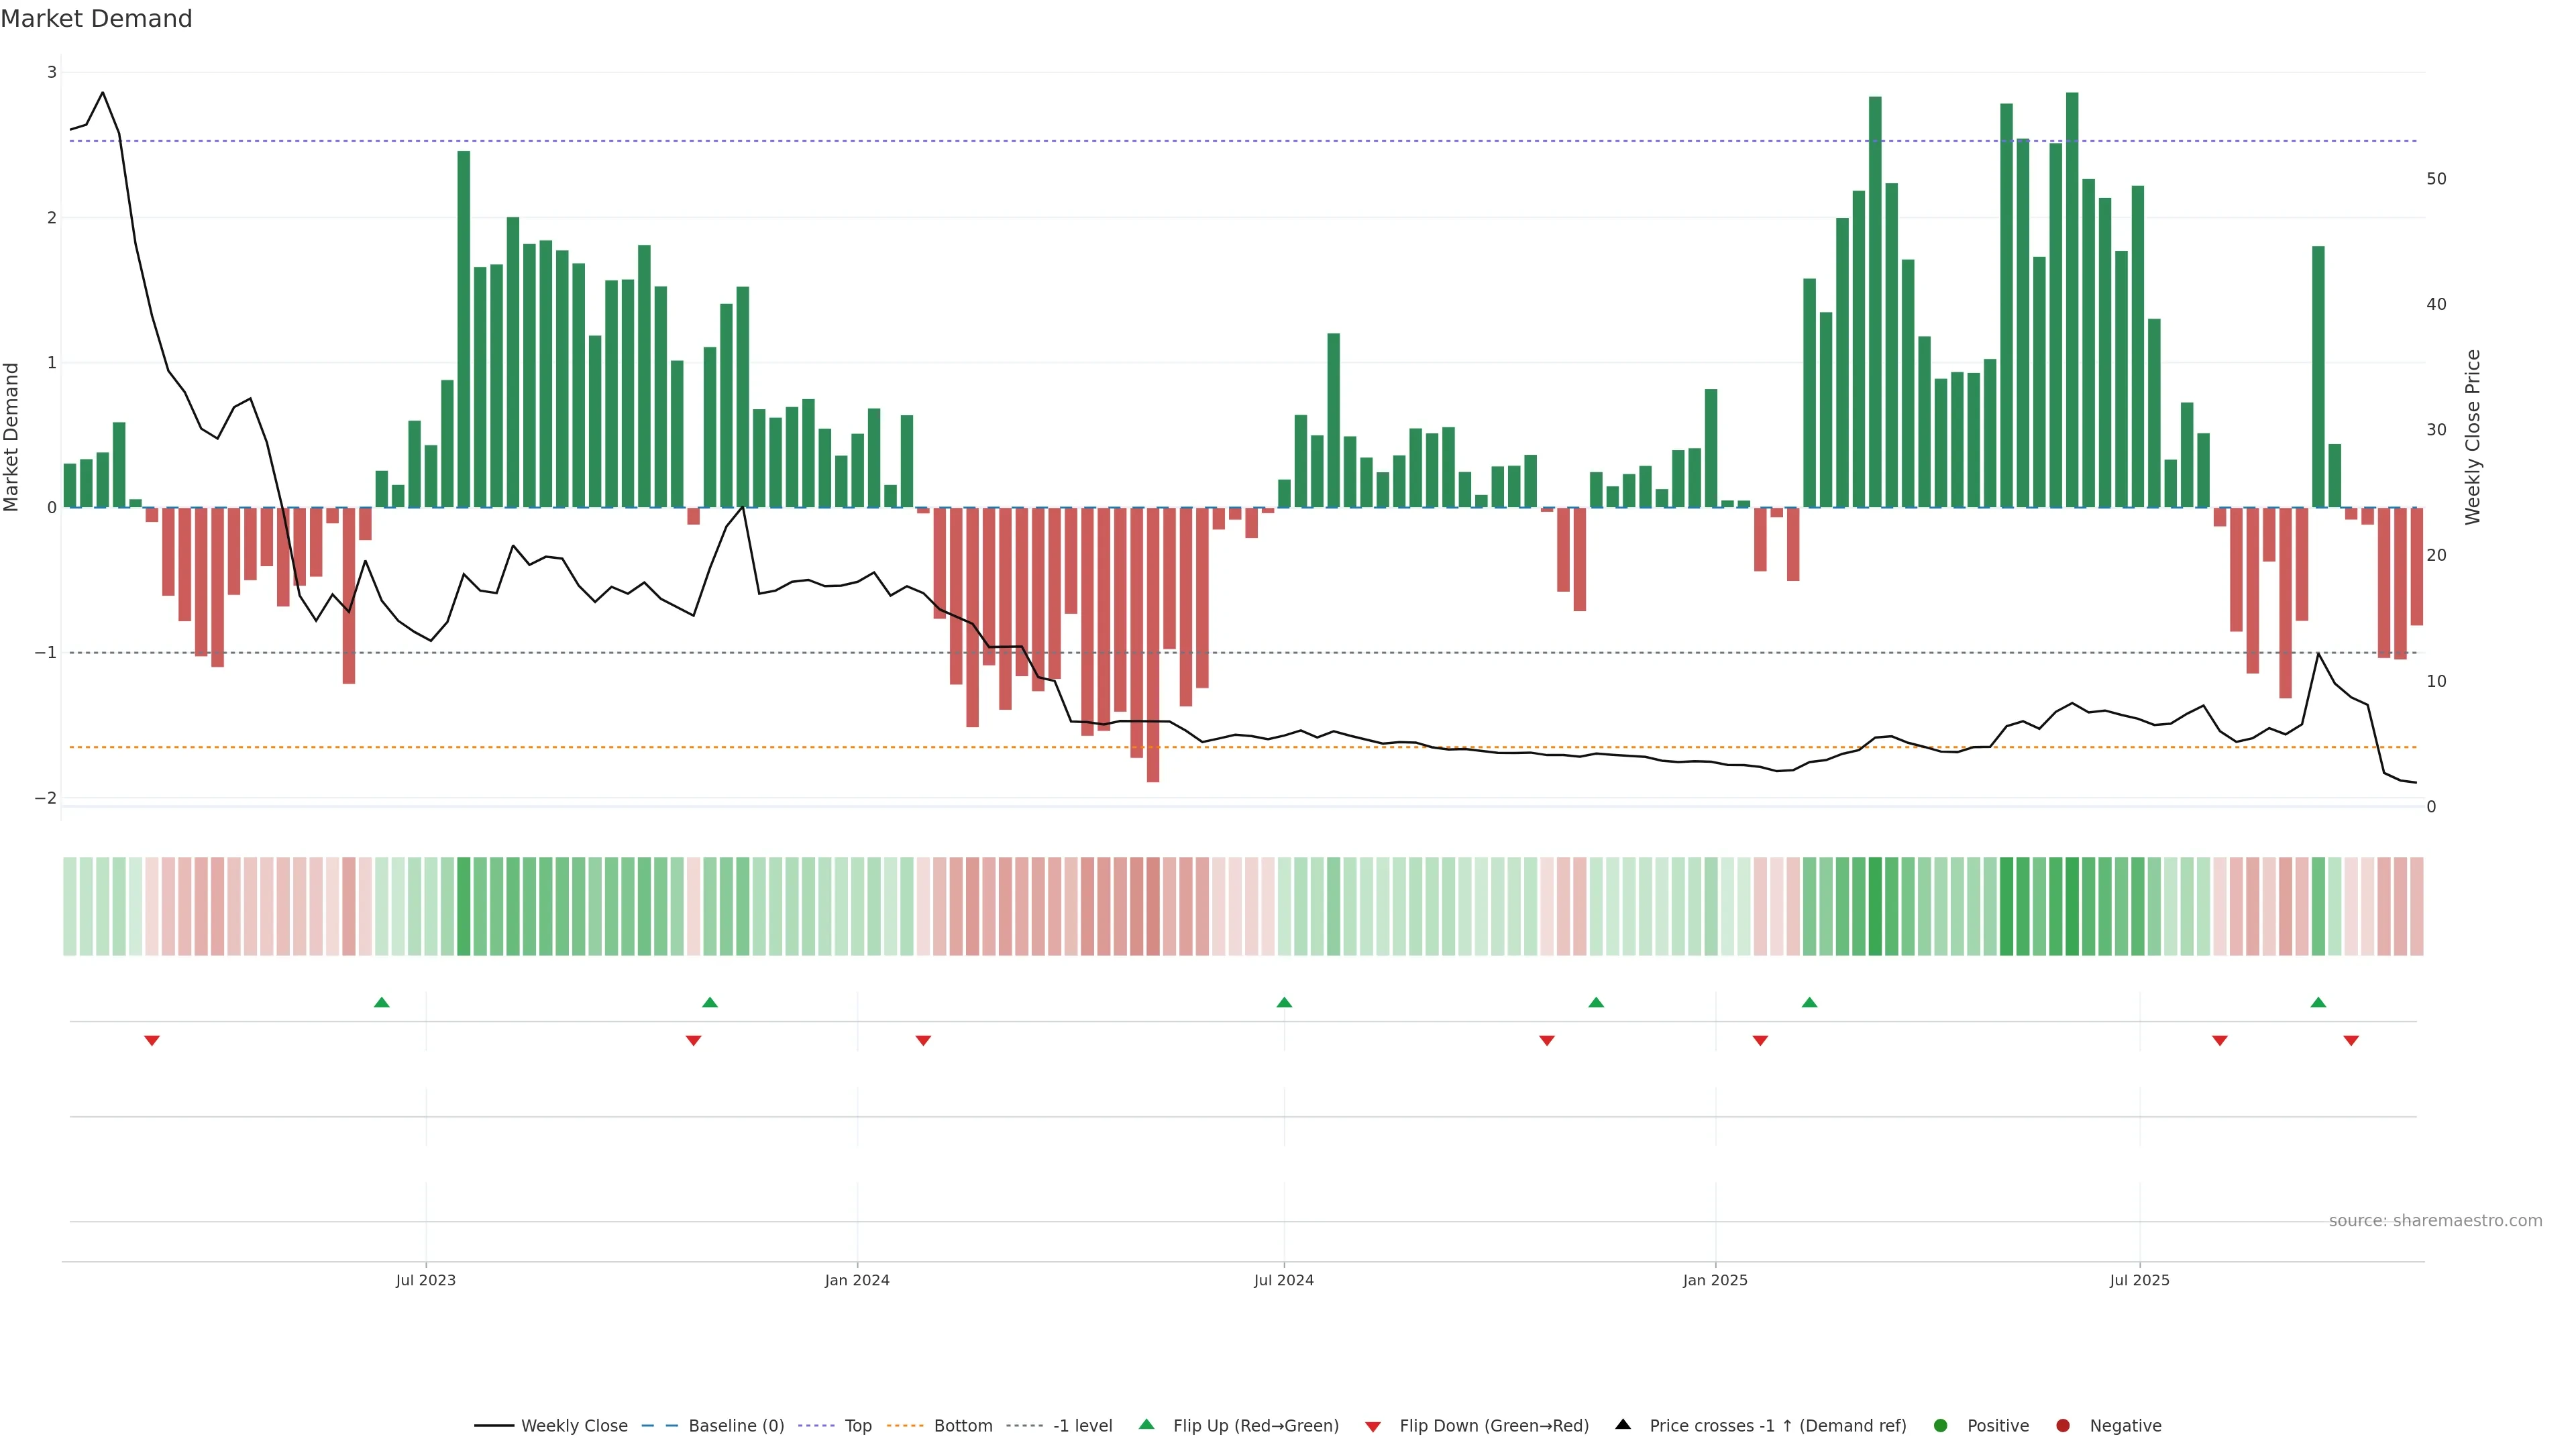Screen dimensions: 2576x1449
Task: Click the Jan 2025 x-axis label
Action: pos(1715,1280)
